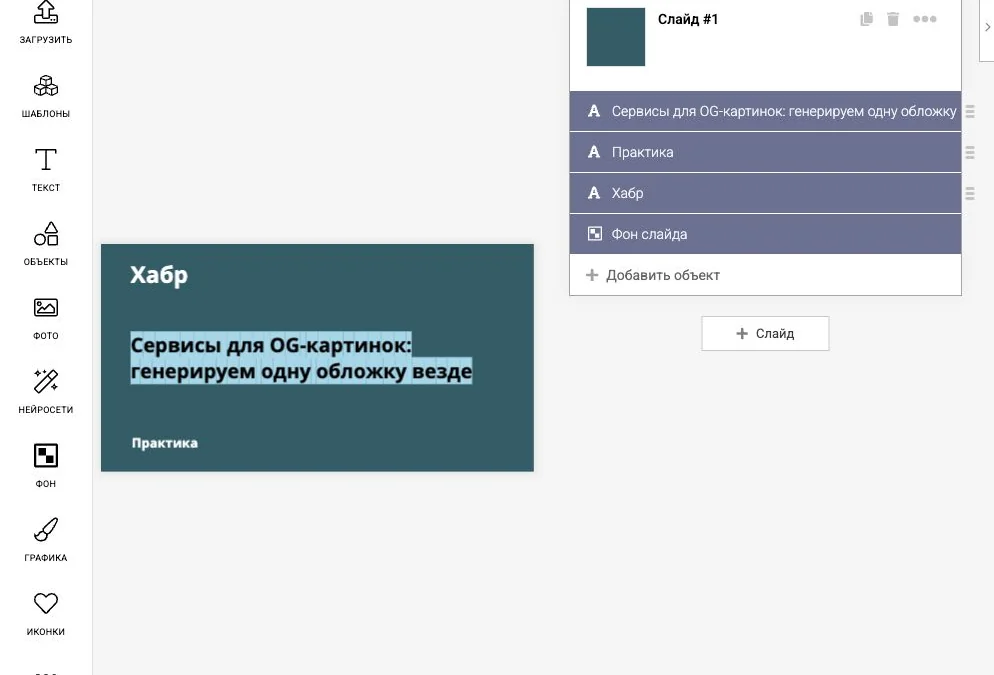Select the layer 'Сервисы для OG-картинок' in list
The width and height of the screenshot is (994, 675).
click(x=765, y=111)
